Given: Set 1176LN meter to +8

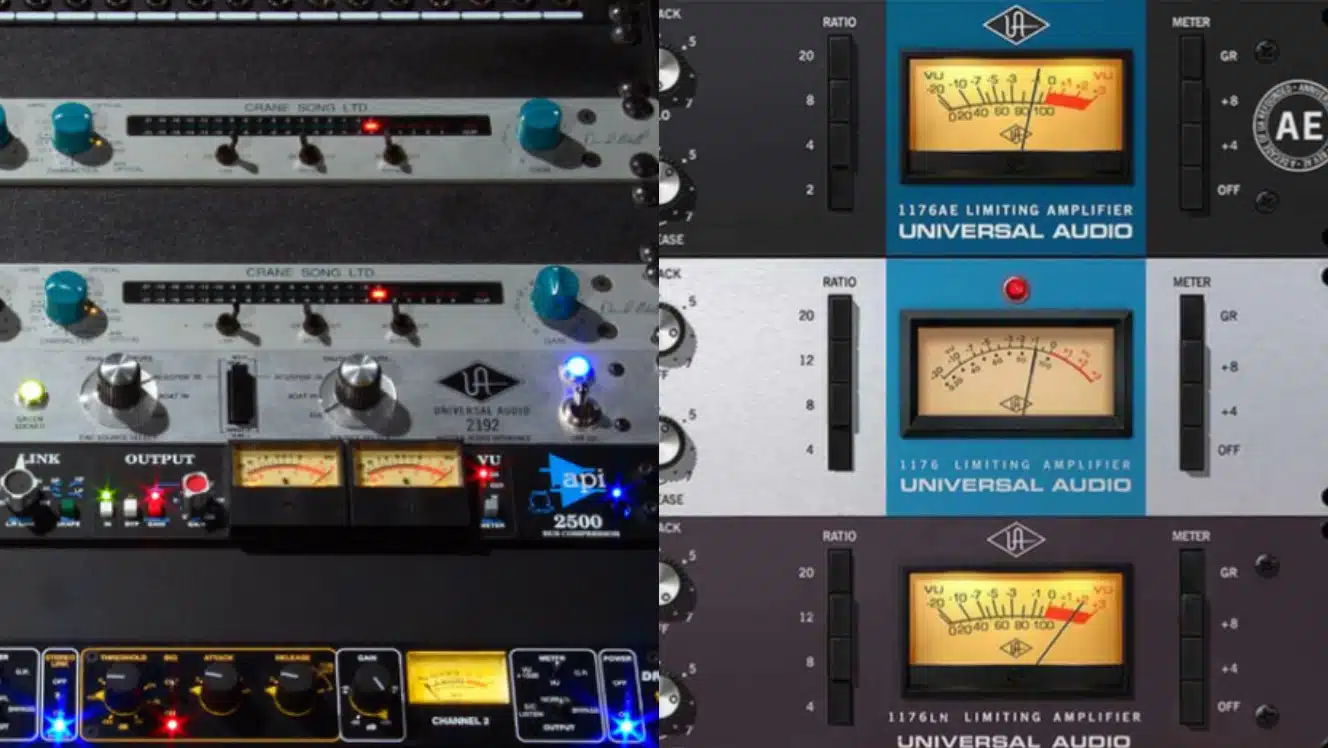Looking at the screenshot, I should (1192, 616).
